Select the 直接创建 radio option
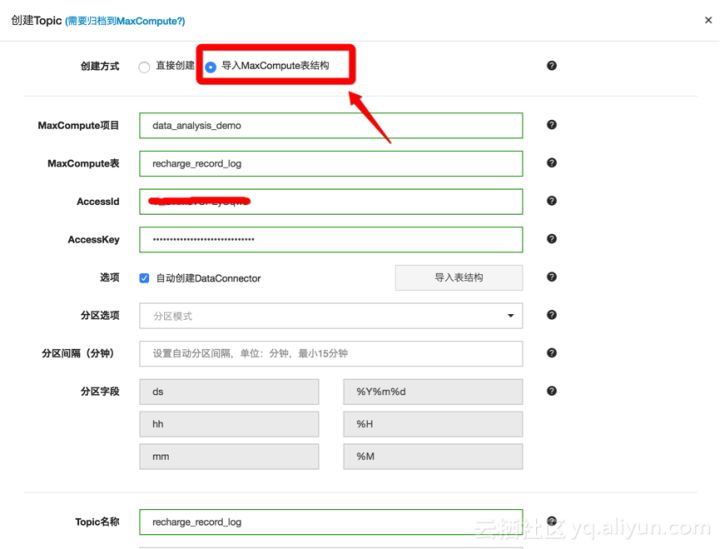Screen dimensions: 720x549 coord(144,67)
